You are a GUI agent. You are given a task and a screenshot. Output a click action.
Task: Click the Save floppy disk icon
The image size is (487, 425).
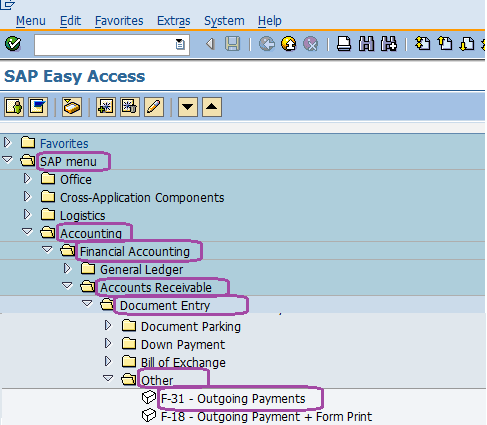click(x=232, y=44)
